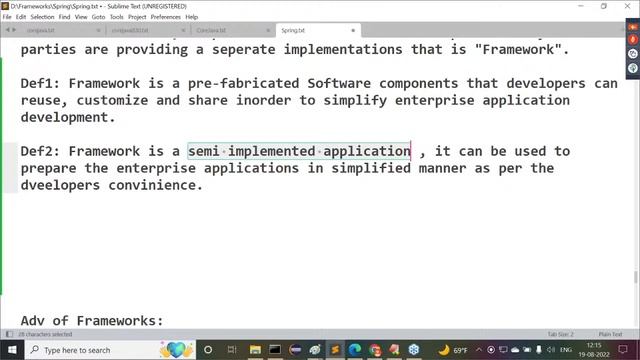
Task: Open the Windows Start menu
Action: [x=12, y=350]
